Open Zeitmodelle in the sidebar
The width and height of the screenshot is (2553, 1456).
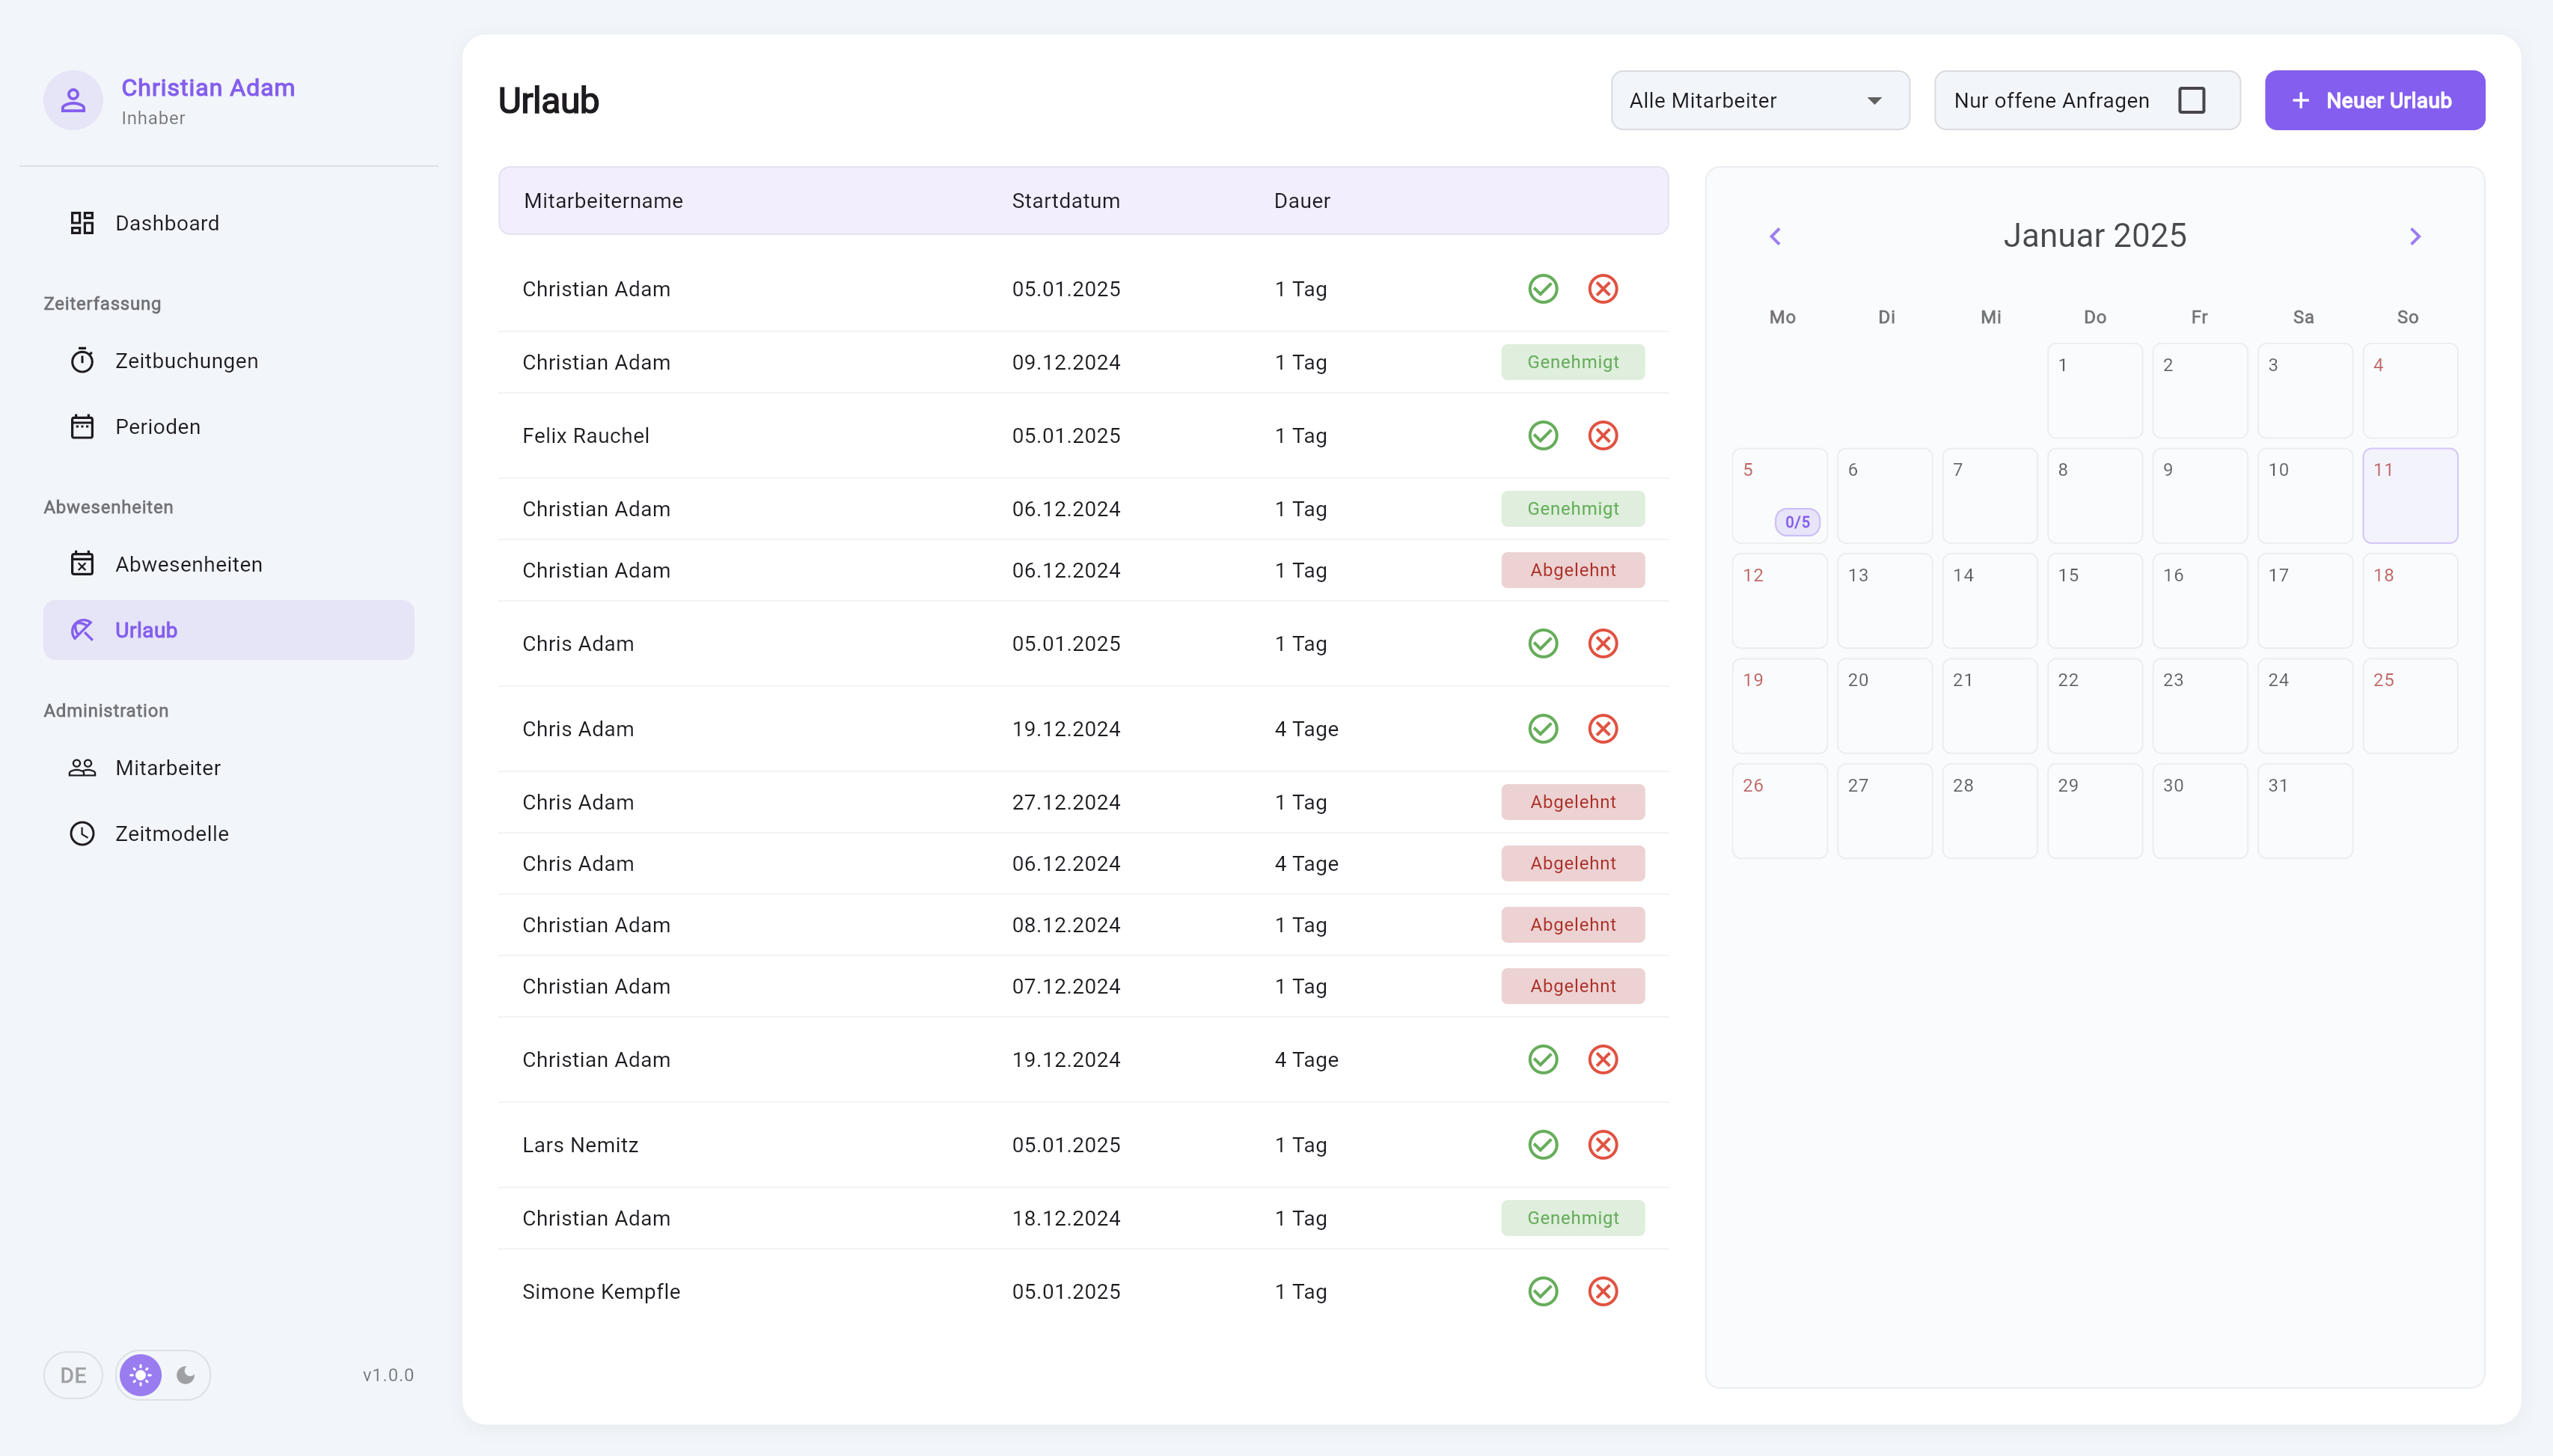[171, 833]
